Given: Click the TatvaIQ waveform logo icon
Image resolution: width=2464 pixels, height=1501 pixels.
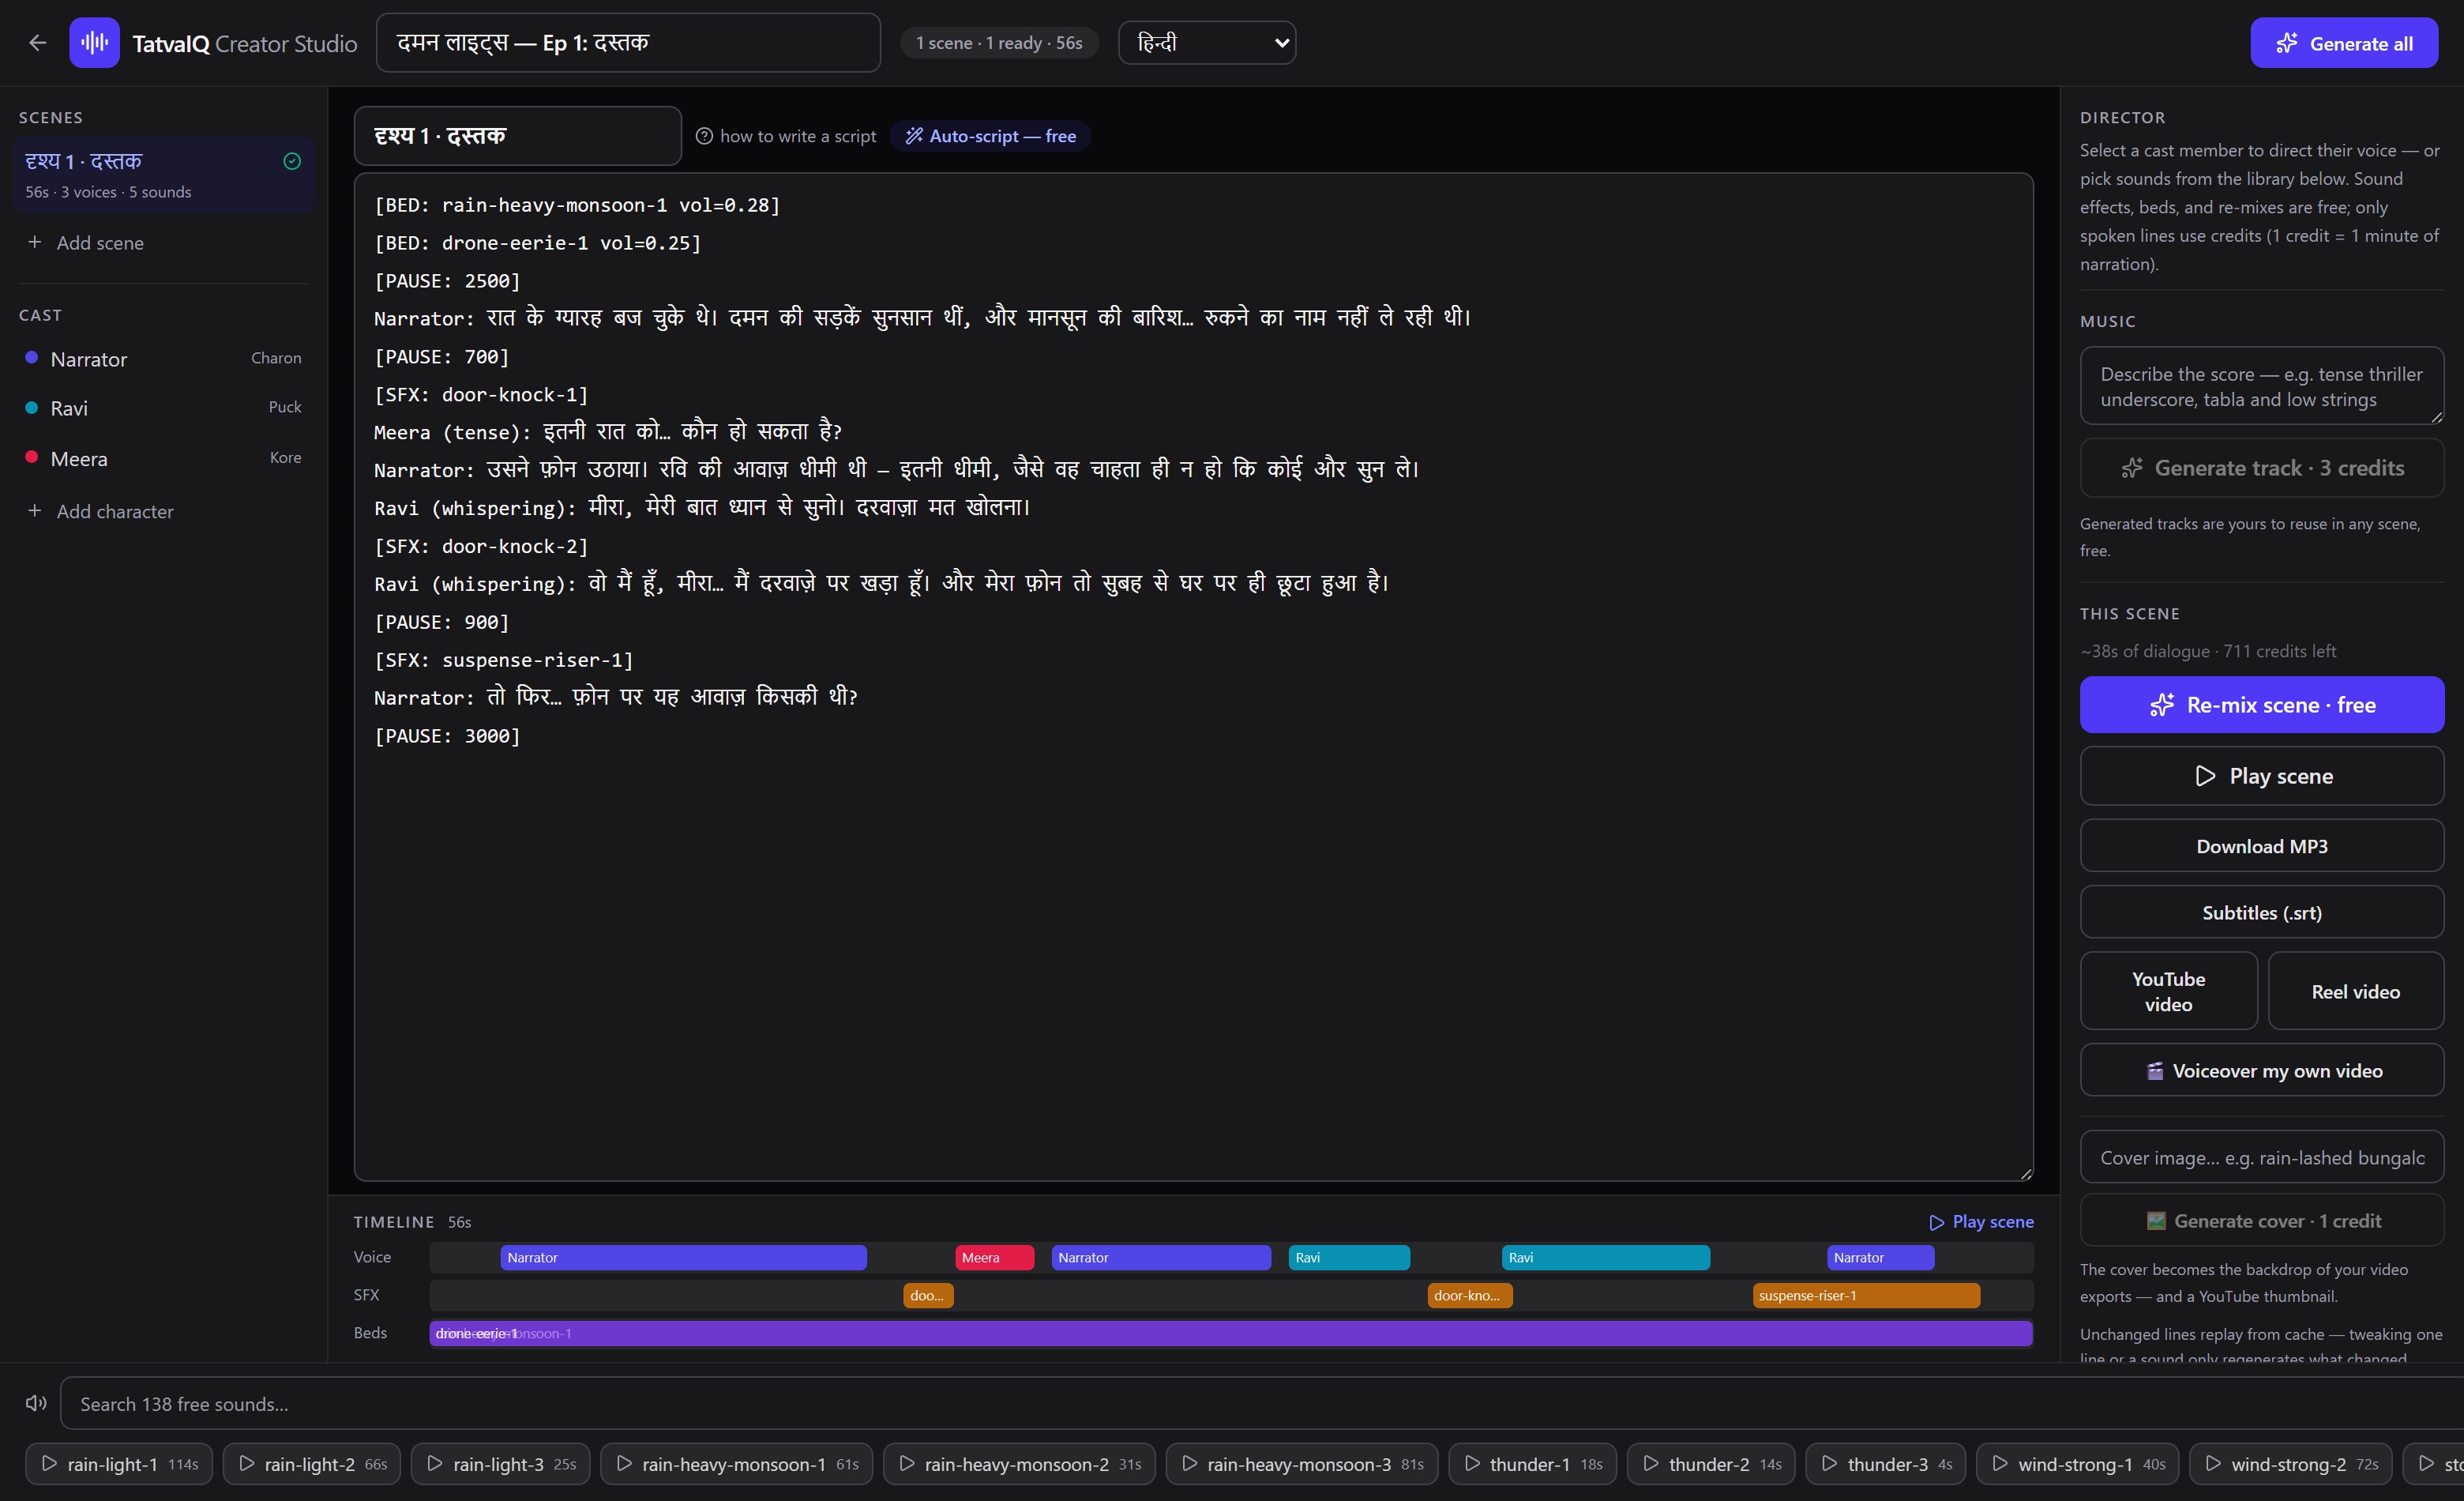Looking at the screenshot, I should click(x=94, y=43).
